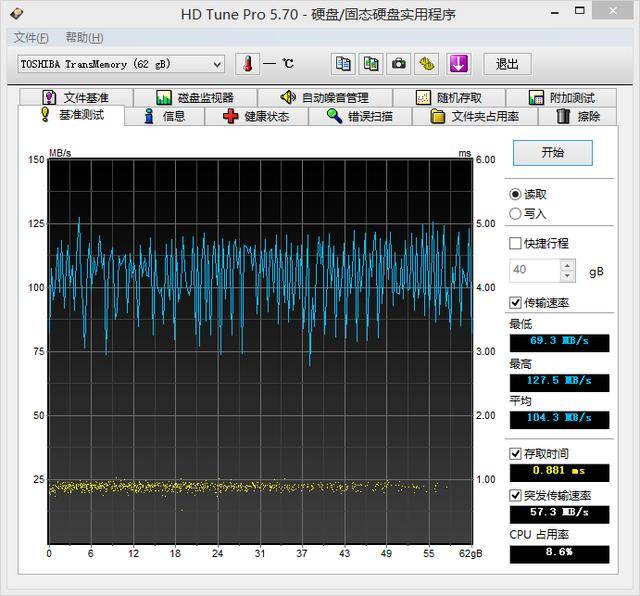Enable the 快捷行程 checkbox
Viewport: 640px width, 596px height.
[515, 243]
